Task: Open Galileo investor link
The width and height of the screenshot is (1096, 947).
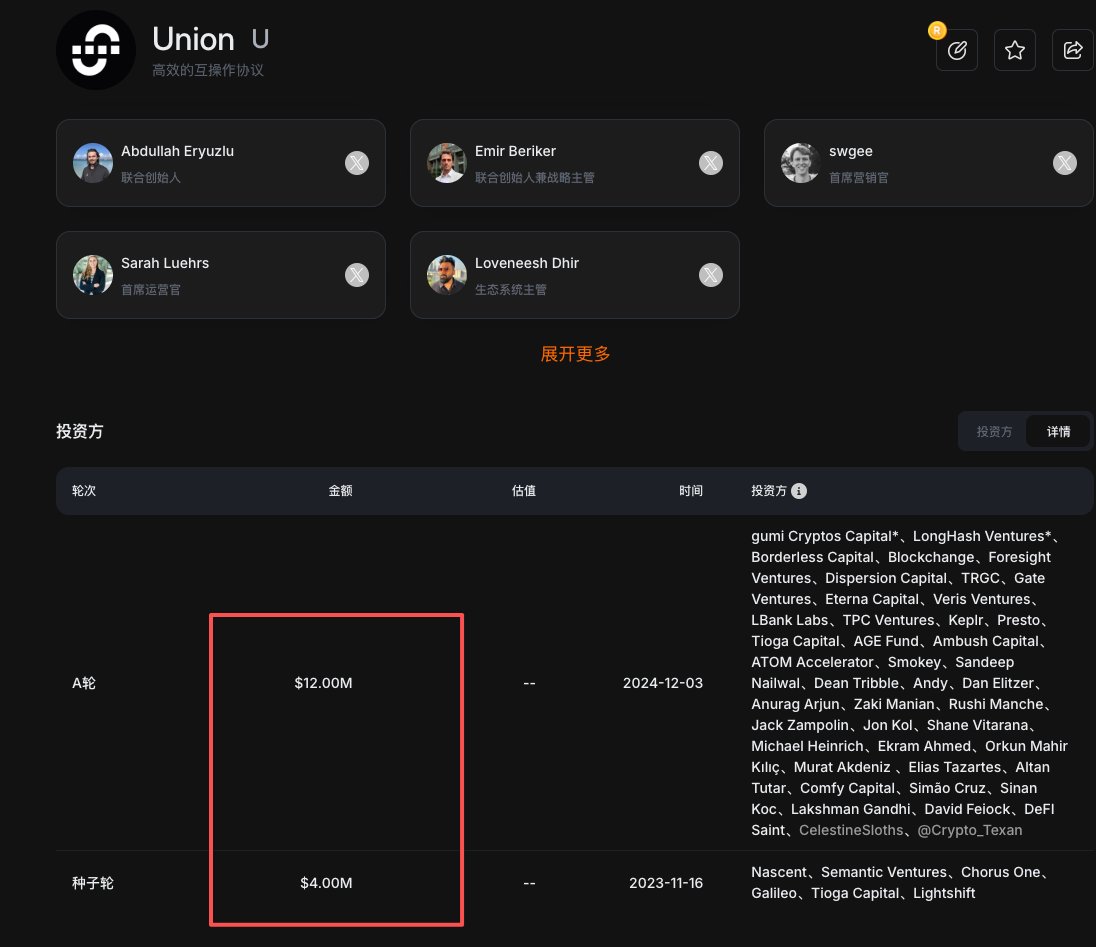Action: click(774, 892)
